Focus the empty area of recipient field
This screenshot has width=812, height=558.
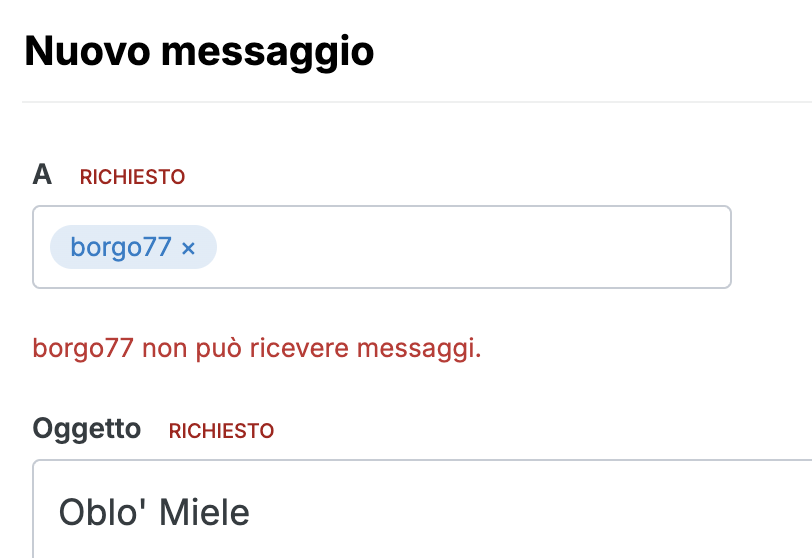470,247
